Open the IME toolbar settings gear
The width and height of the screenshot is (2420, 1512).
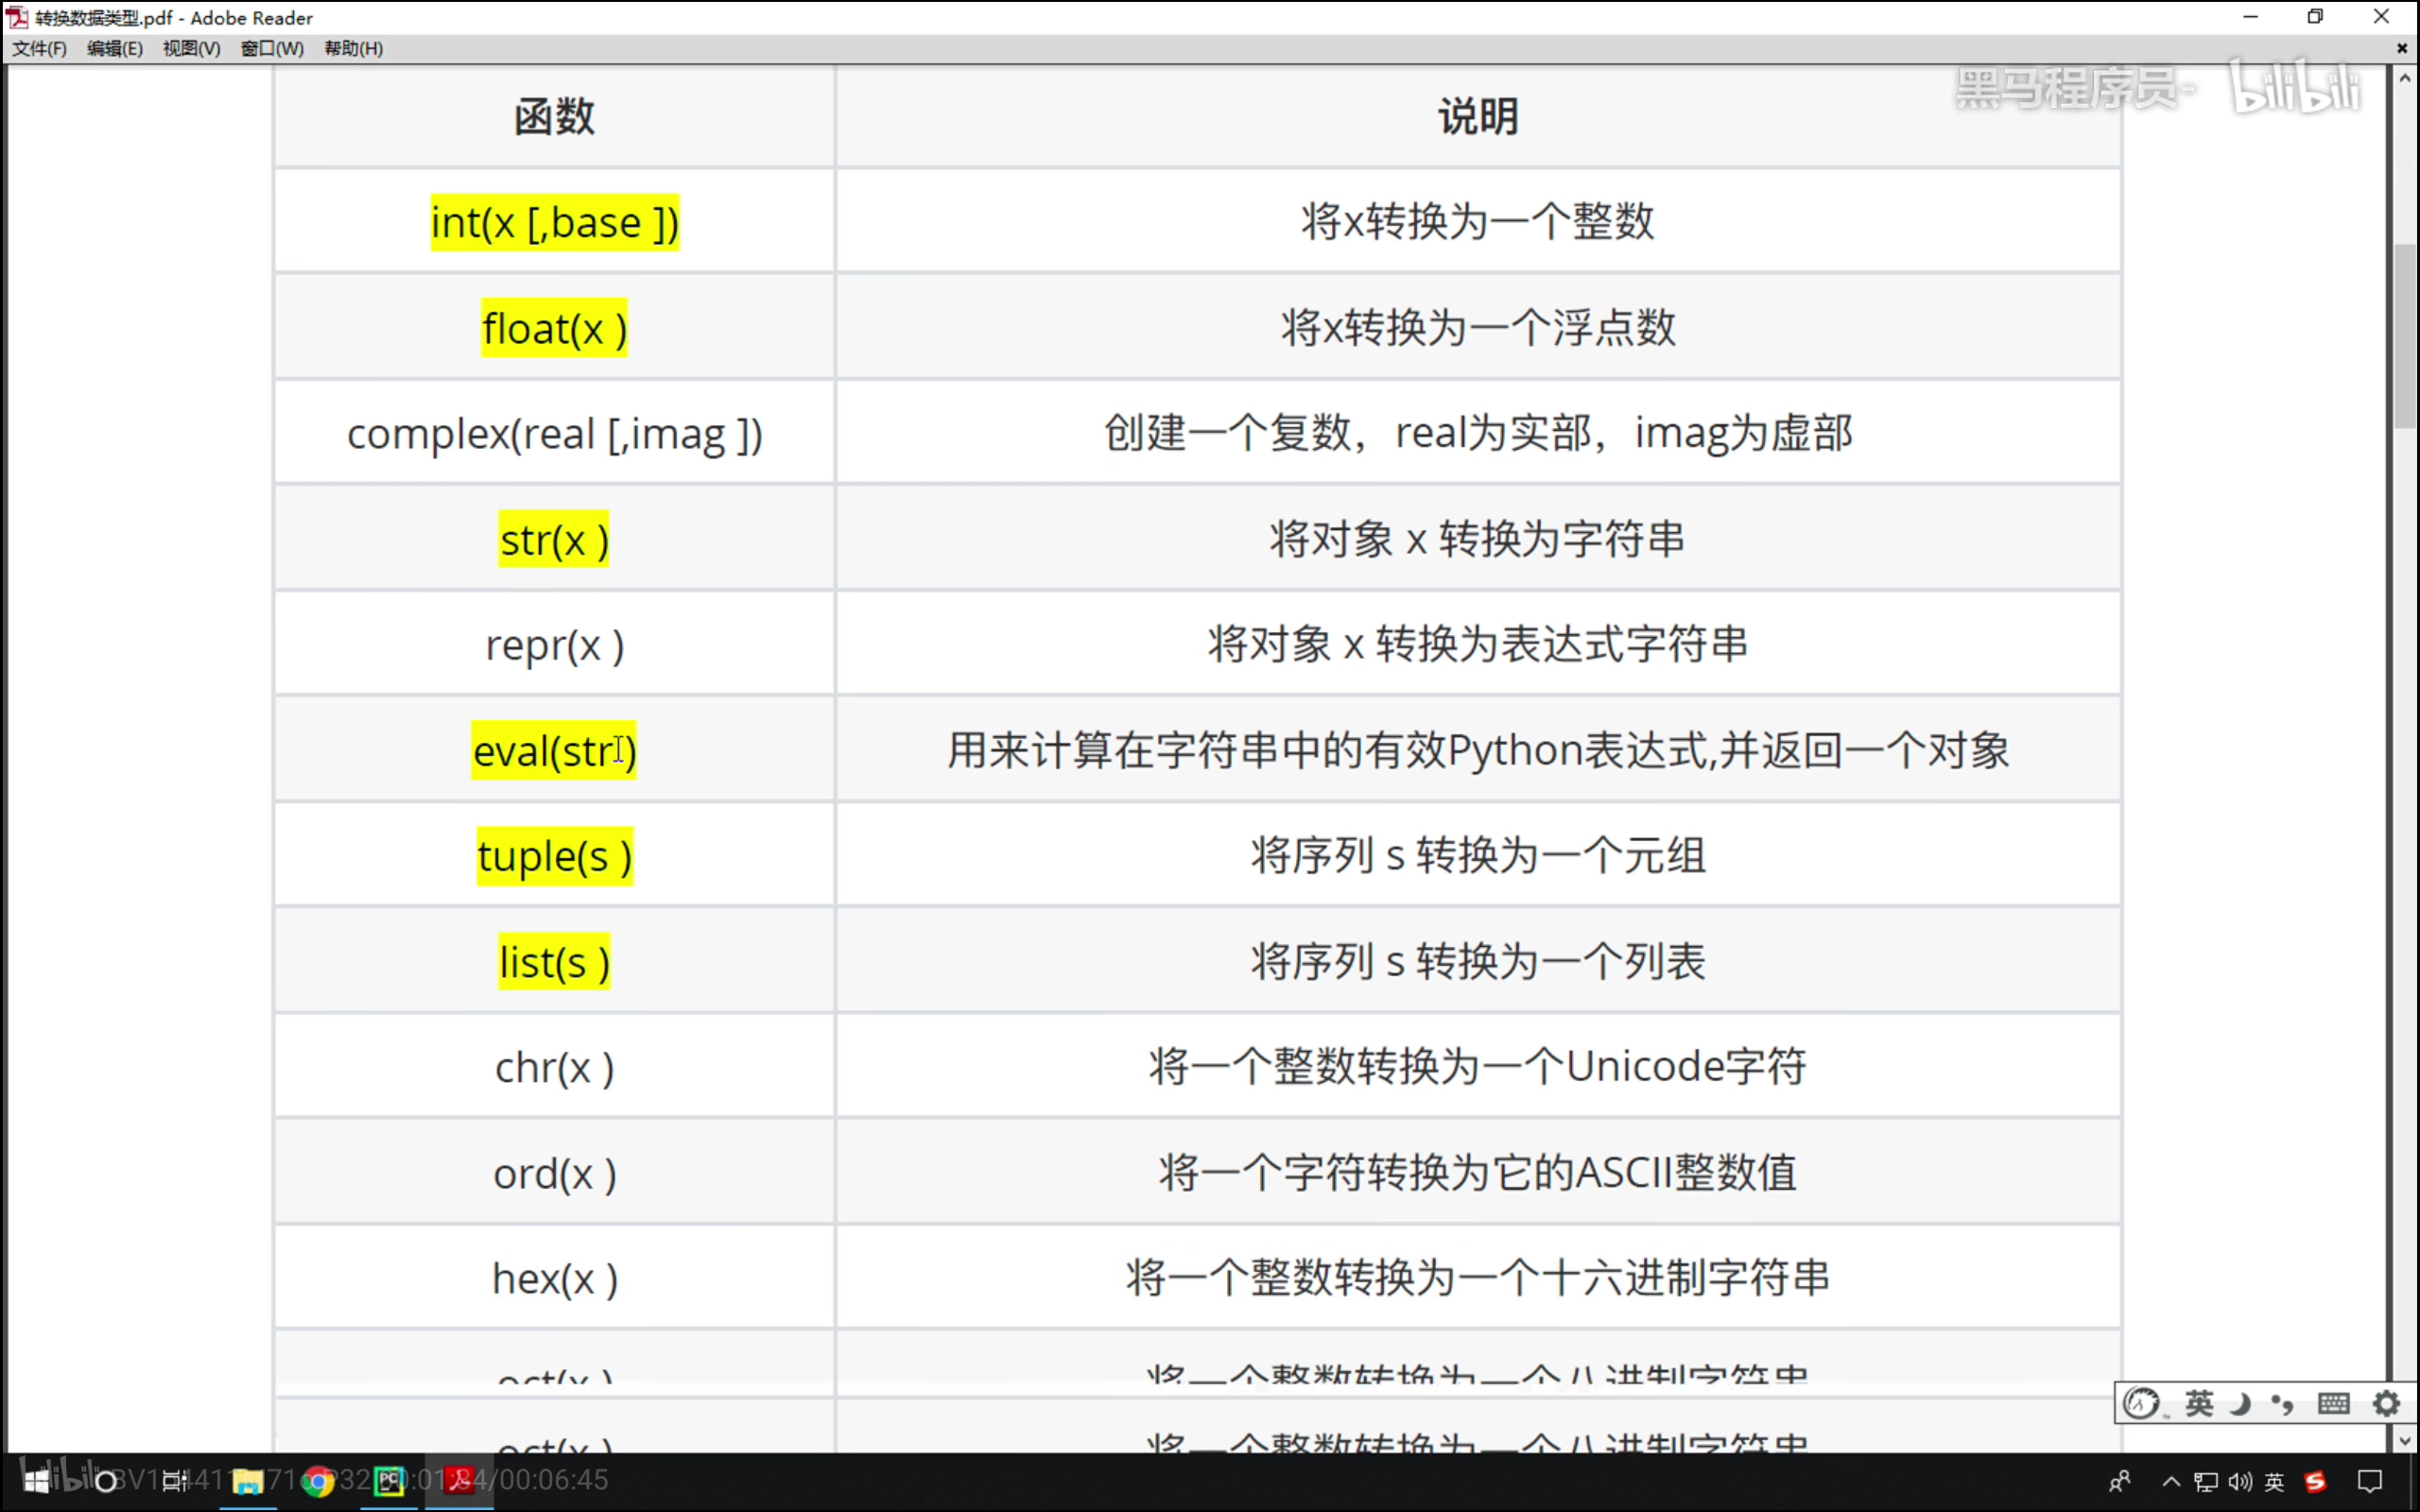tap(2386, 1404)
